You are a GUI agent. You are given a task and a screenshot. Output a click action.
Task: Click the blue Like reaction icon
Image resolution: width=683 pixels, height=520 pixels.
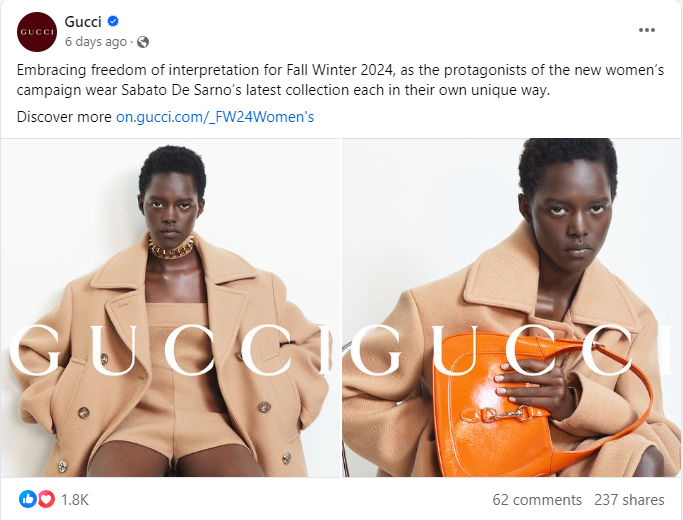click(27, 499)
